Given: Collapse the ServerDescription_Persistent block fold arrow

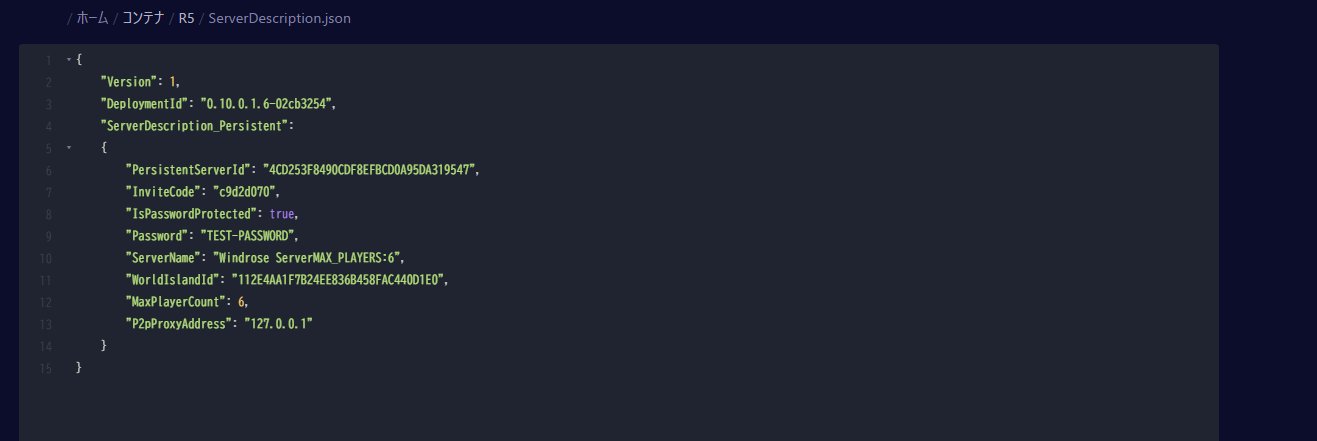Looking at the screenshot, I should [x=68, y=148].
